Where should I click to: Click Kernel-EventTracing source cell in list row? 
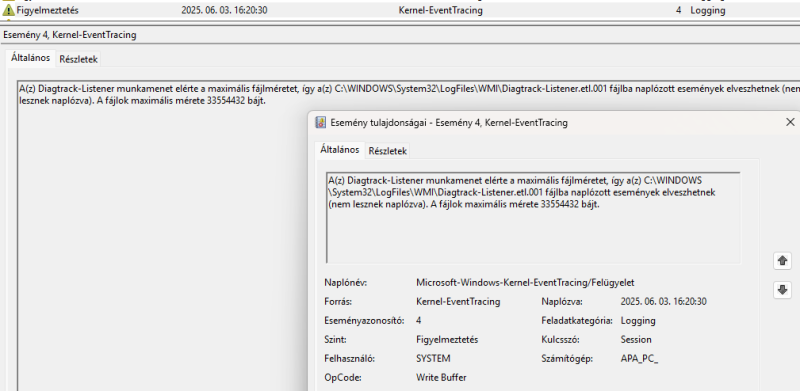(440, 10)
